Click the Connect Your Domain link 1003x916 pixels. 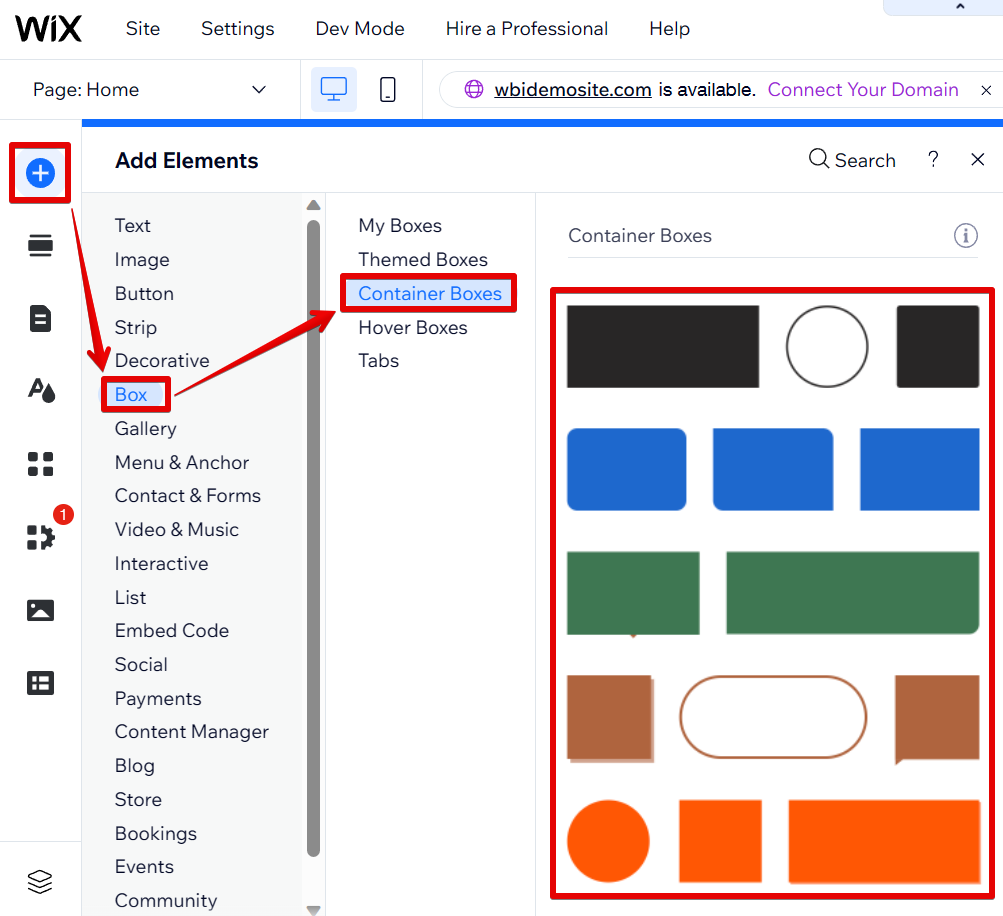point(863,90)
